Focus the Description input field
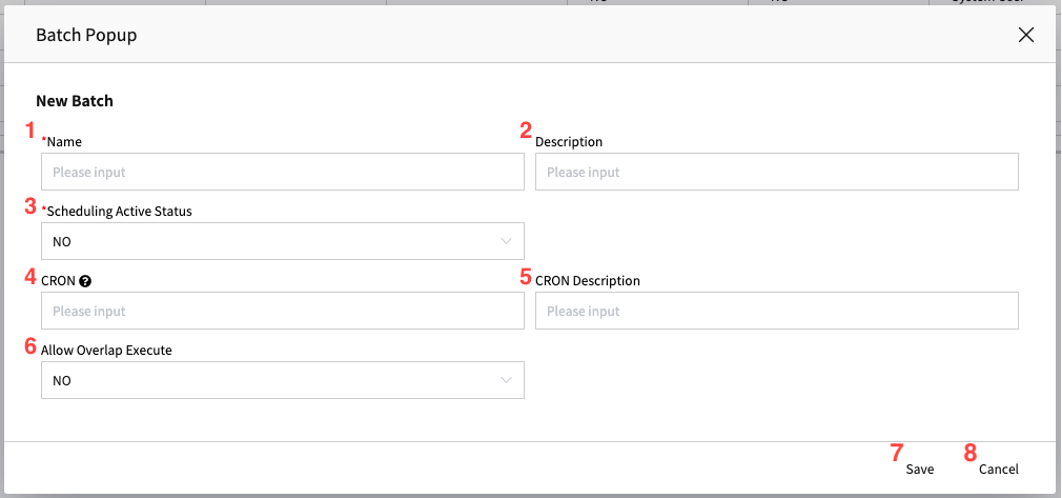 click(x=777, y=171)
